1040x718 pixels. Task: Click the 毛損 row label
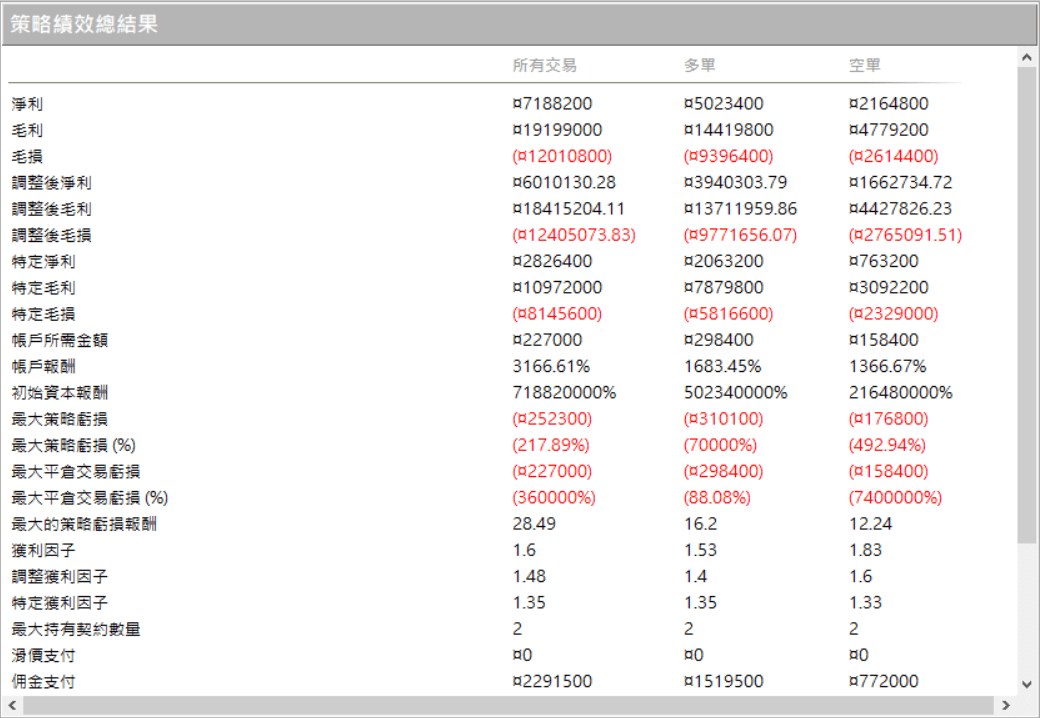[27, 156]
